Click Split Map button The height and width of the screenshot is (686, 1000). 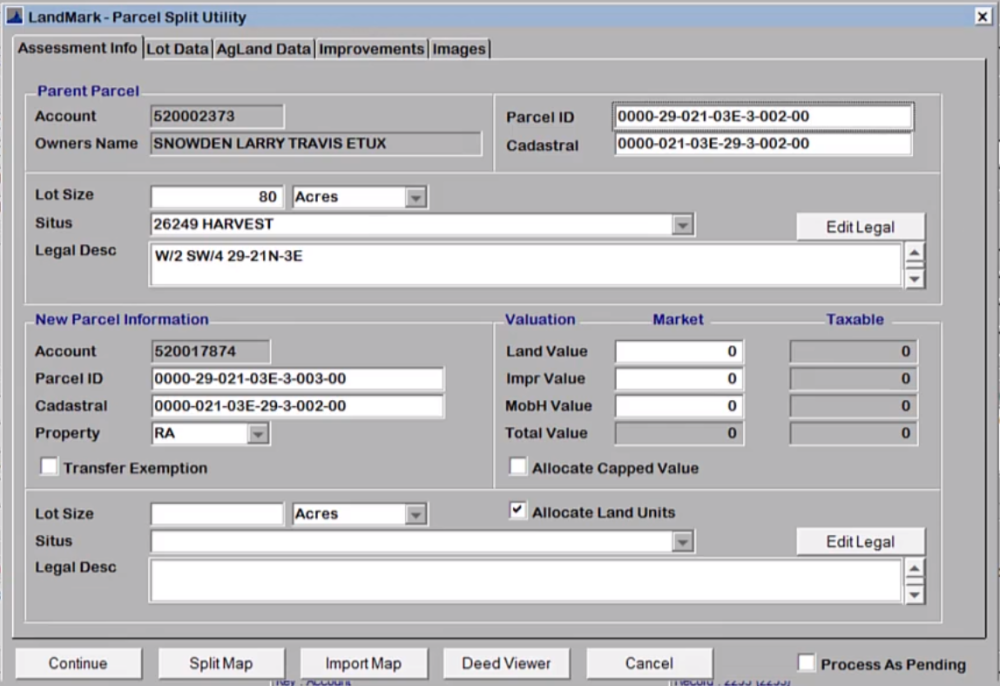point(221,662)
